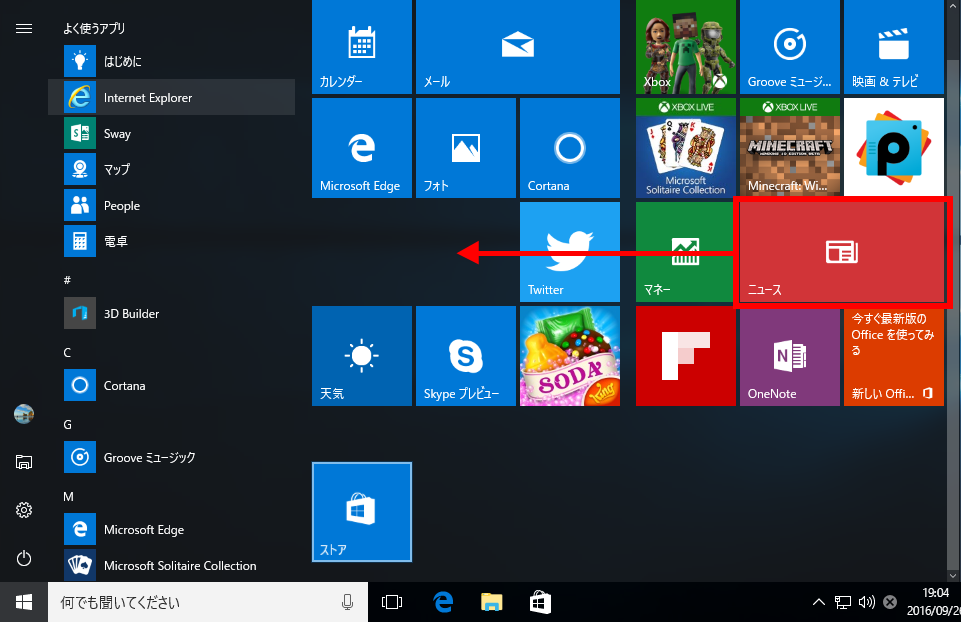Screen dimensions: 961x622
Task: Open the Power options button
Action: coord(24,558)
